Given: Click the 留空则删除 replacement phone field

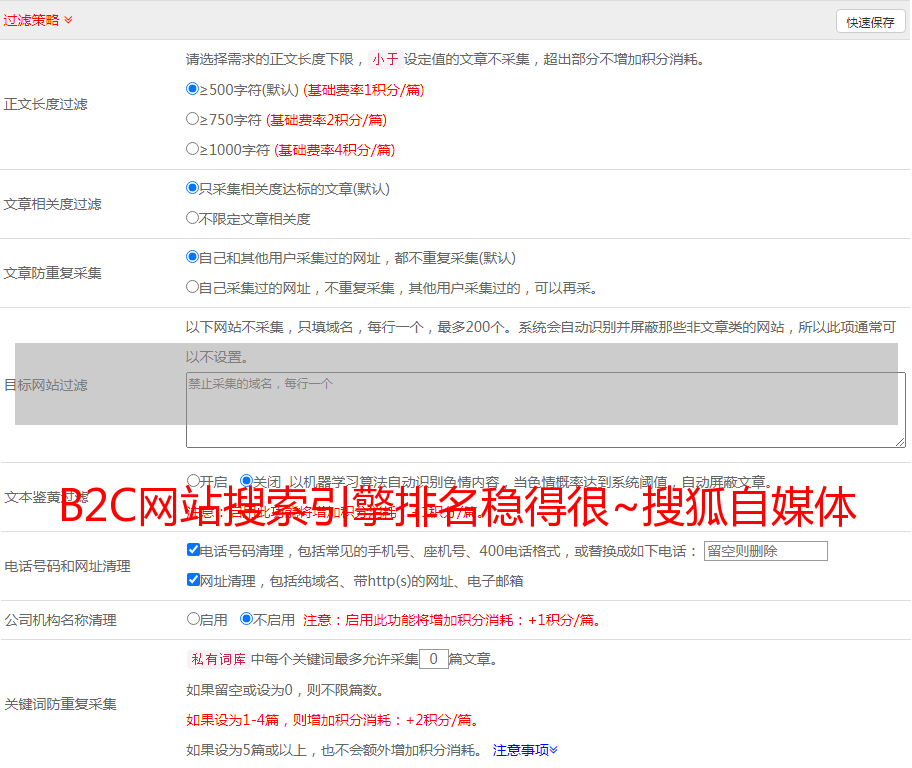Looking at the screenshot, I should pos(765,551).
